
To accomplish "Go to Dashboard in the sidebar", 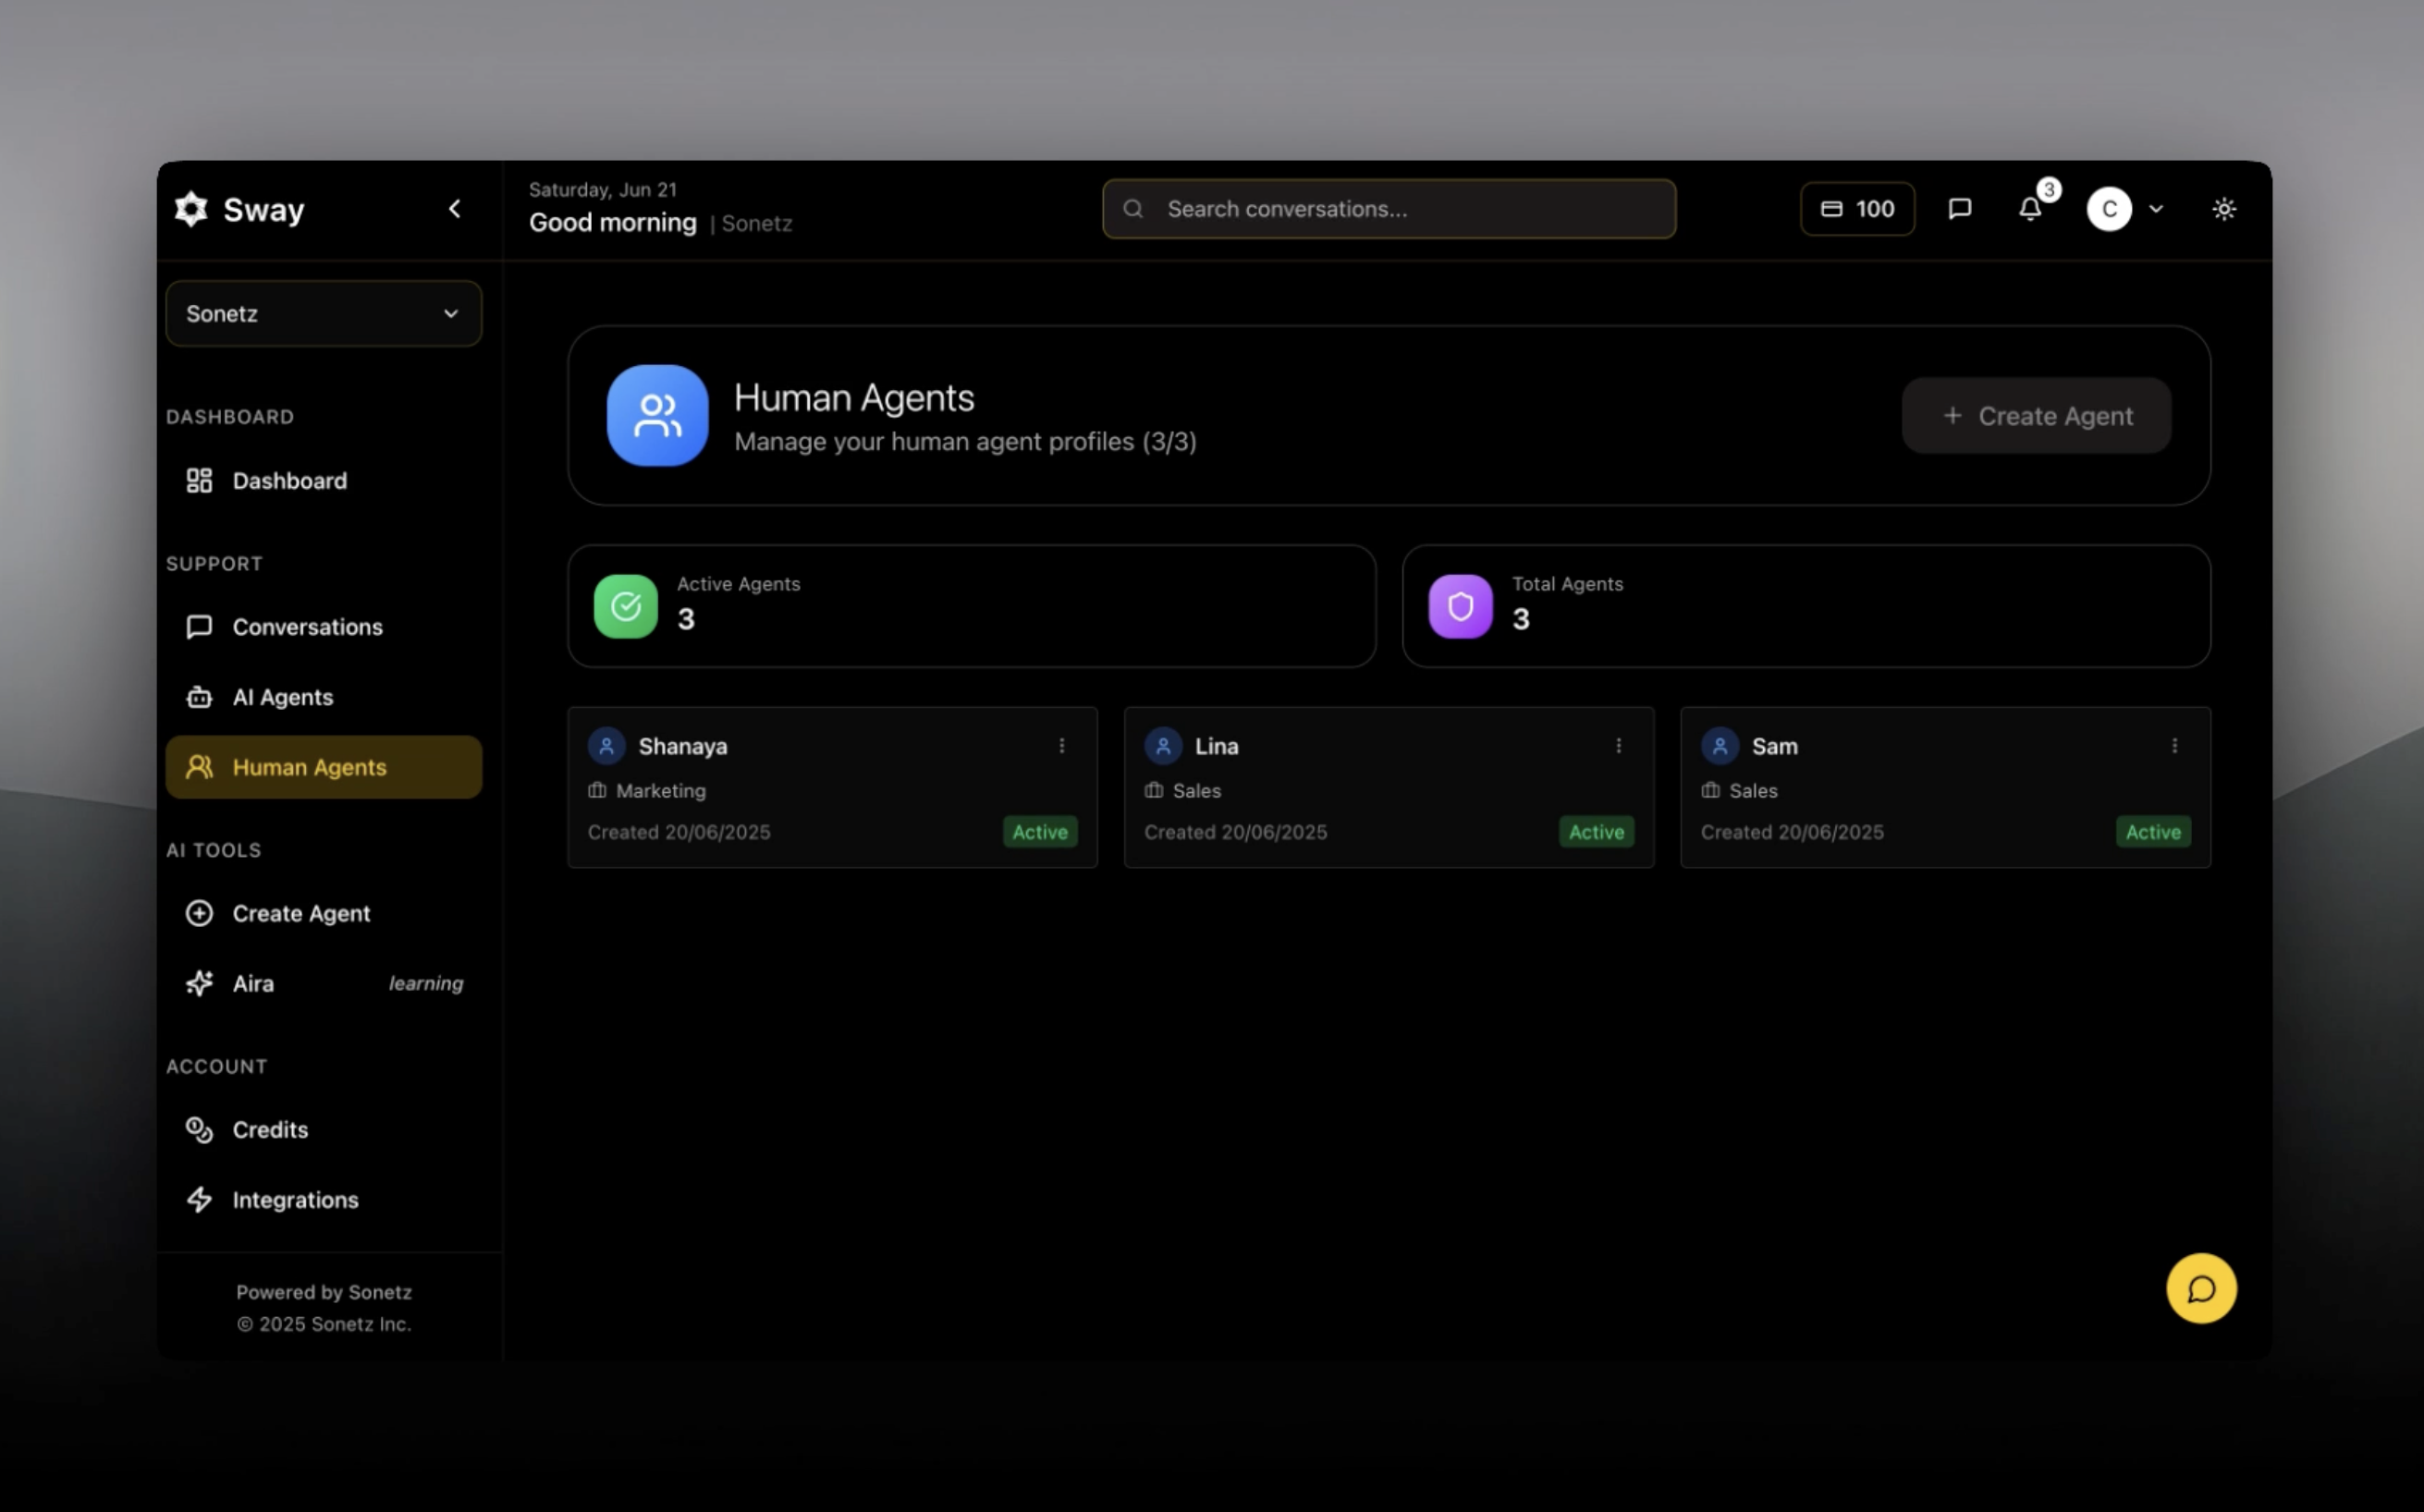I will click(x=289, y=481).
